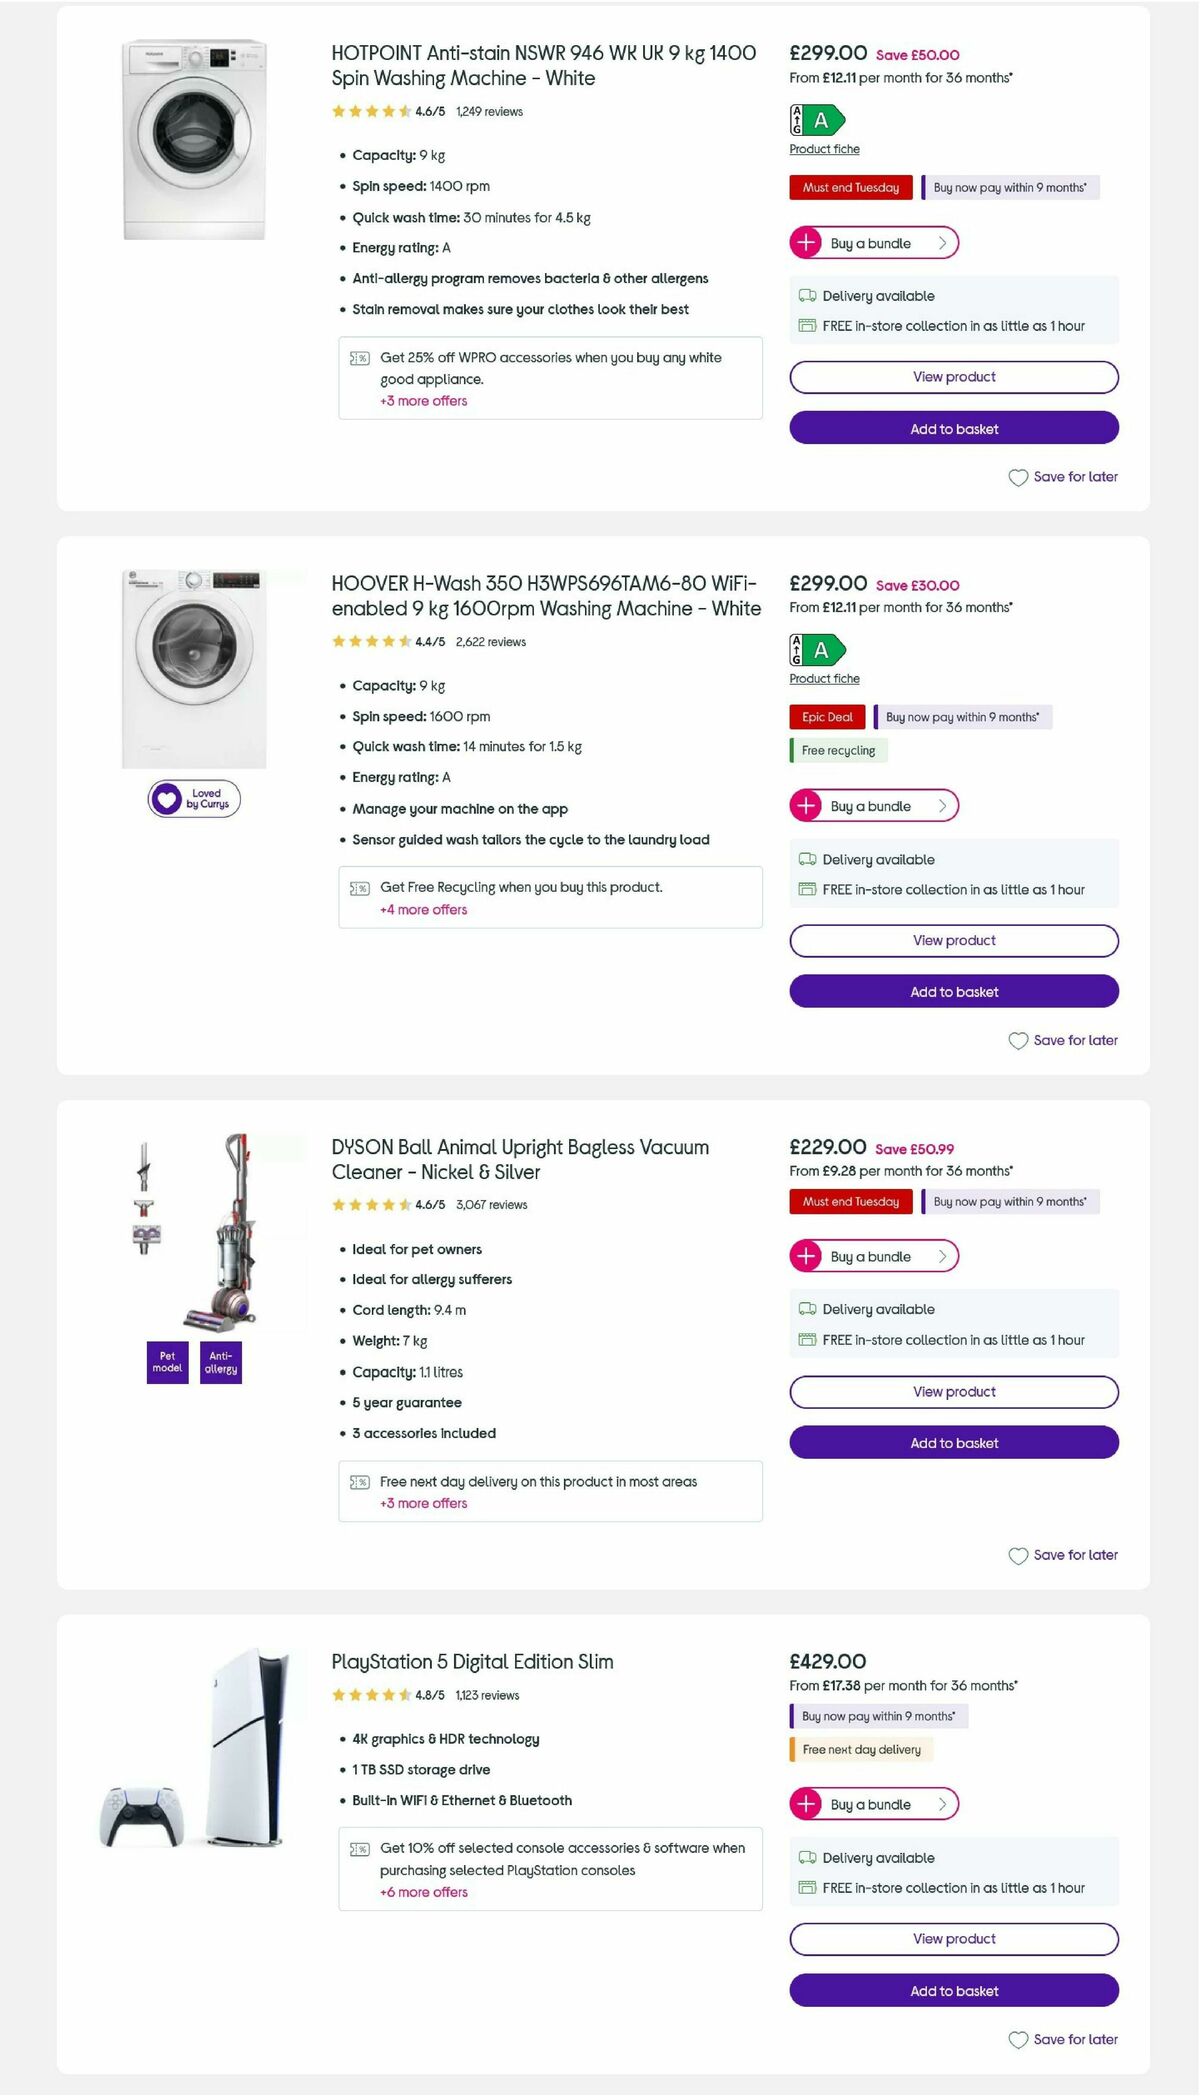Image resolution: width=1200 pixels, height=2096 pixels.
Task: Save the Hoover H-Wash 350 for later
Action: coord(1062,1040)
